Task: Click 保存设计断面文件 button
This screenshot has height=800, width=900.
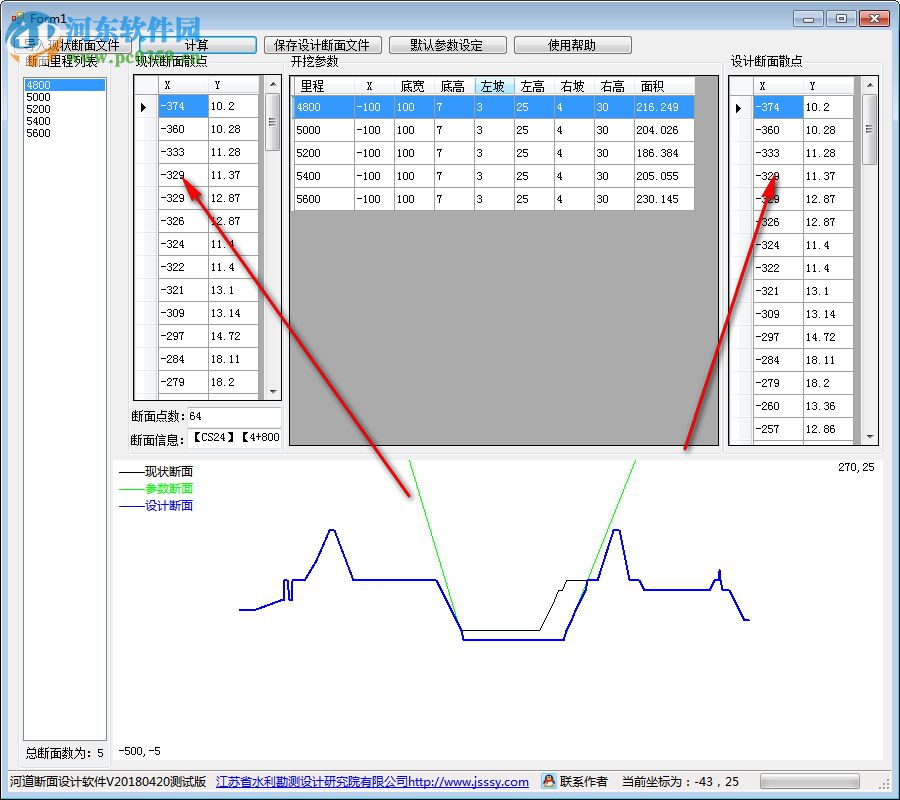Action: (x=322, y=45)
